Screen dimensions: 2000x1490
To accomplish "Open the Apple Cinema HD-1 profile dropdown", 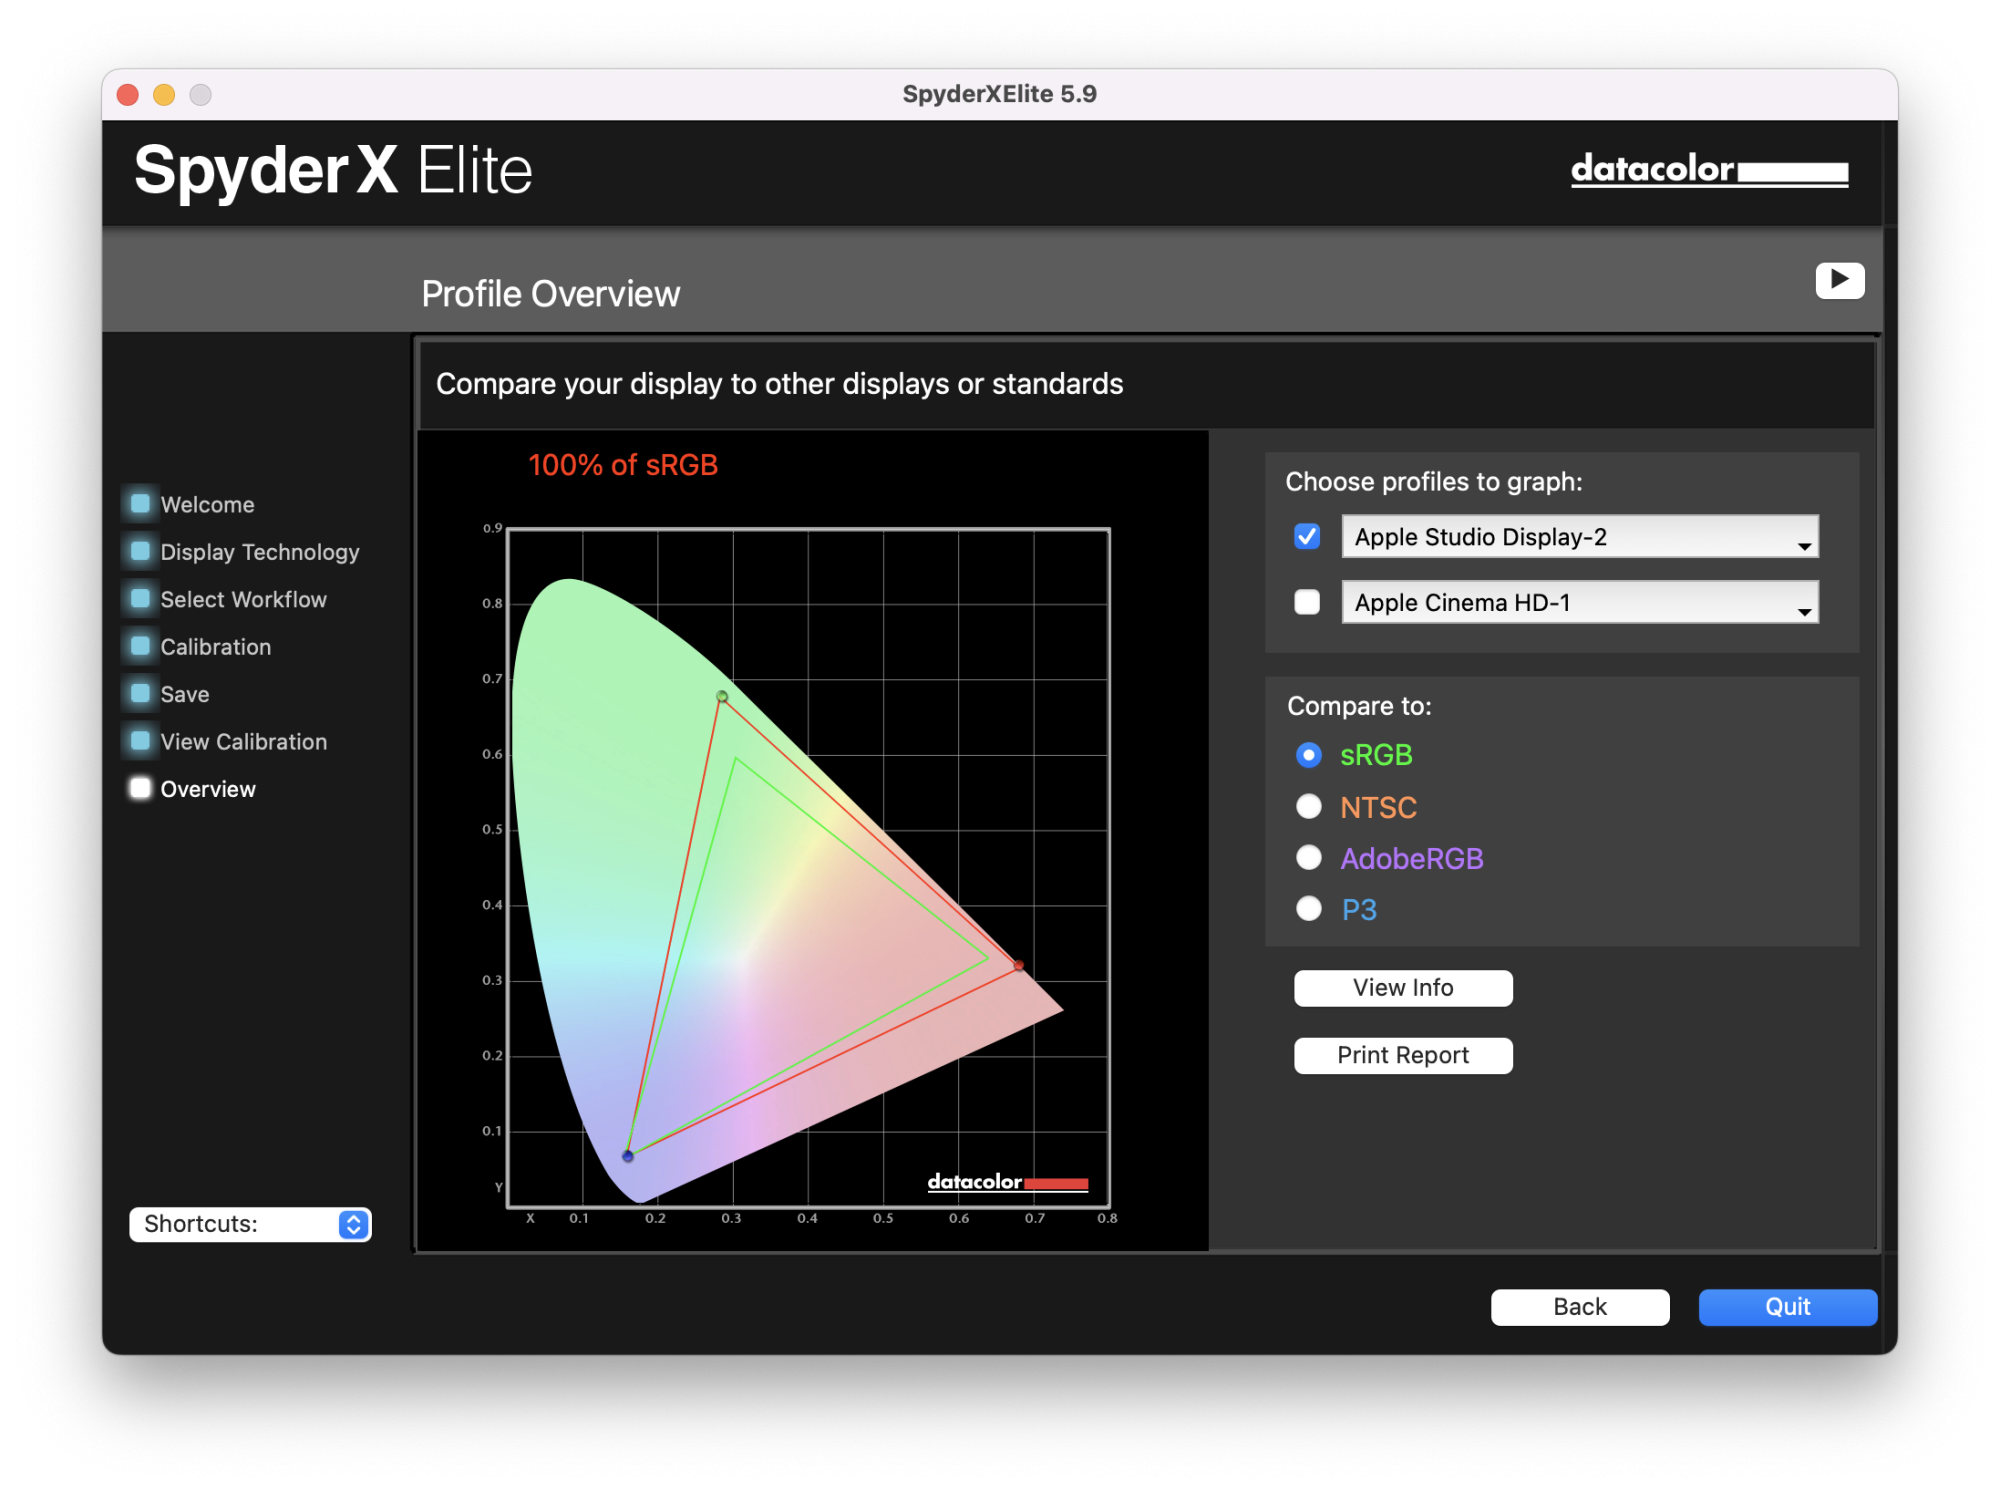I will 1579,602.
